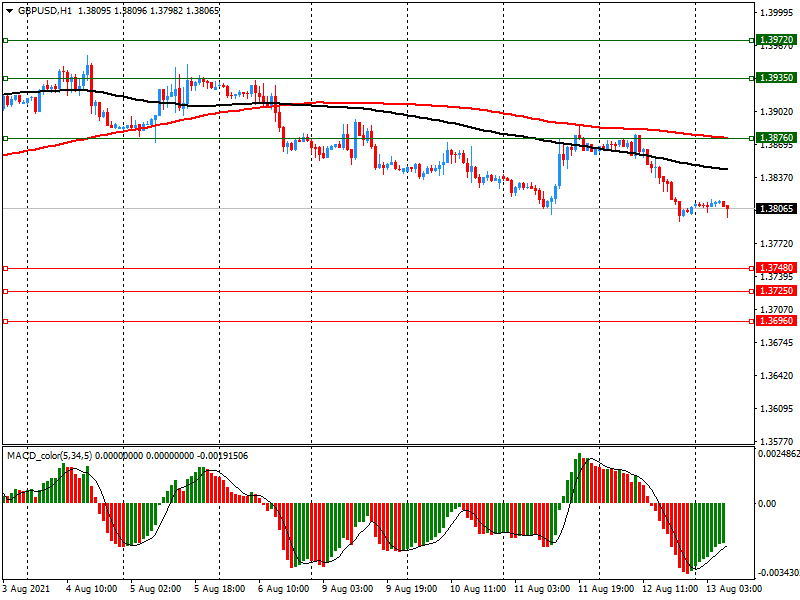Click the 6 Aug 10:00 time label
Image resolution: width=800 pixels, height=600 pixels.
click(284, 589)
